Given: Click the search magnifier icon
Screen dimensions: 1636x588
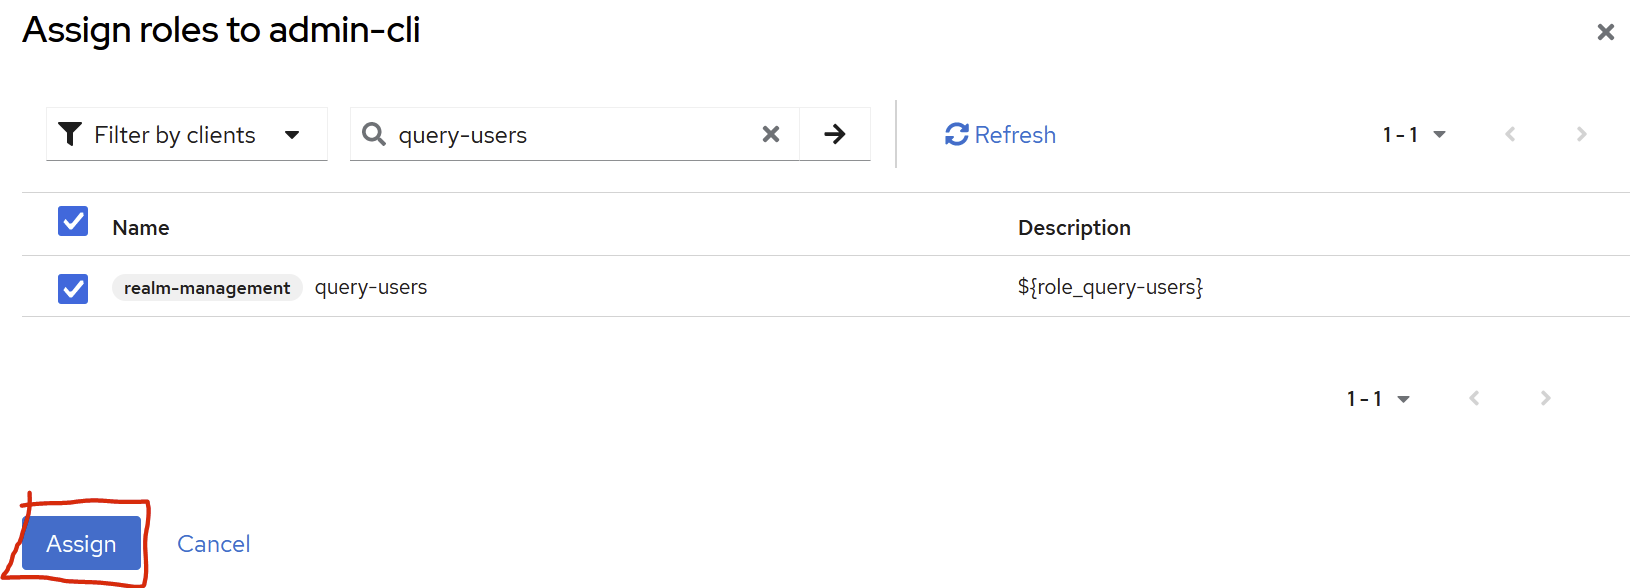Looking at the screenshot, I should click(x=374, y=134).
